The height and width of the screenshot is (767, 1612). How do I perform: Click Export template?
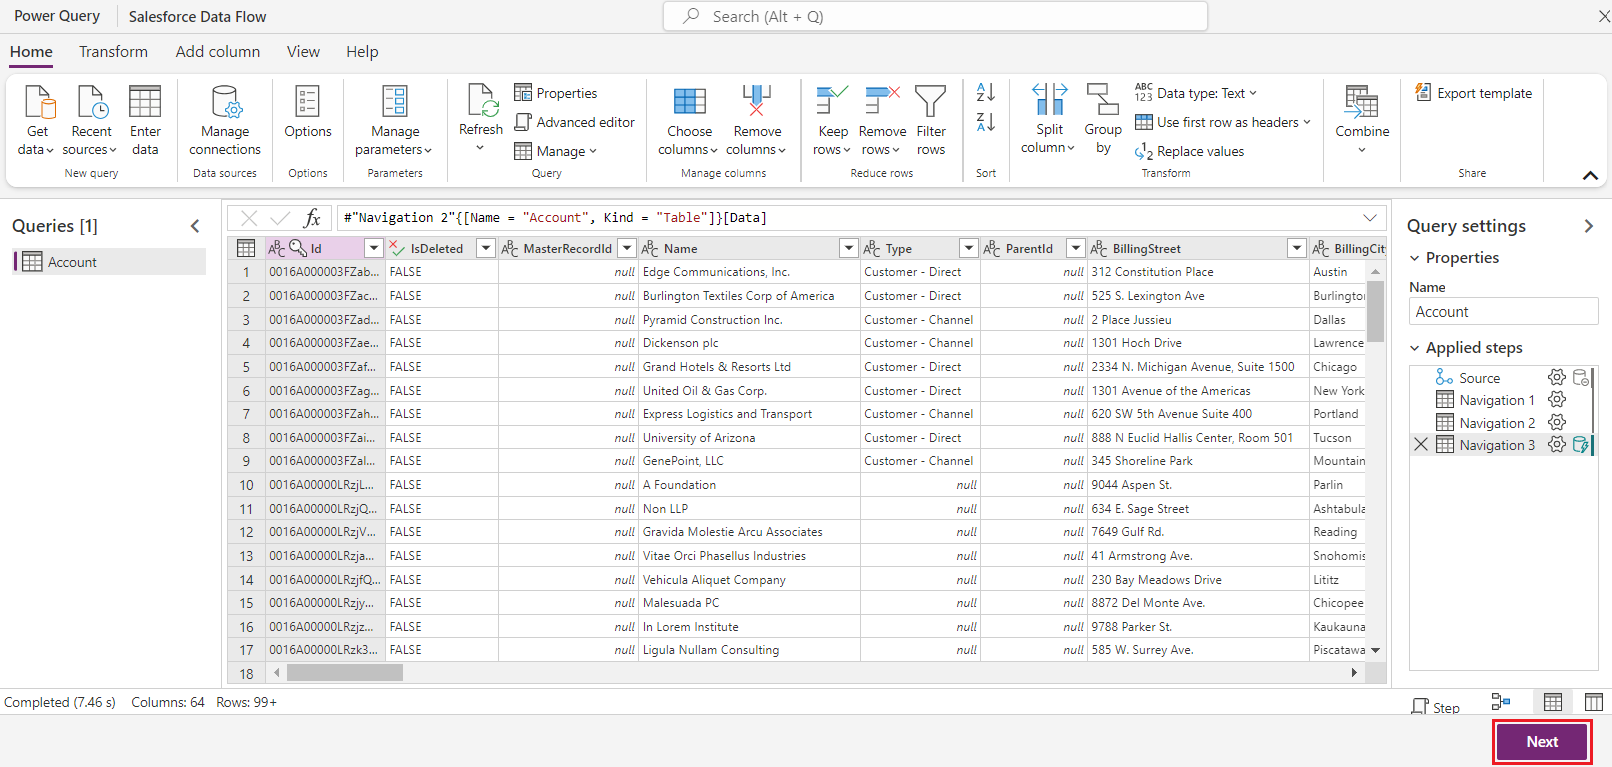coord(1473,93)
